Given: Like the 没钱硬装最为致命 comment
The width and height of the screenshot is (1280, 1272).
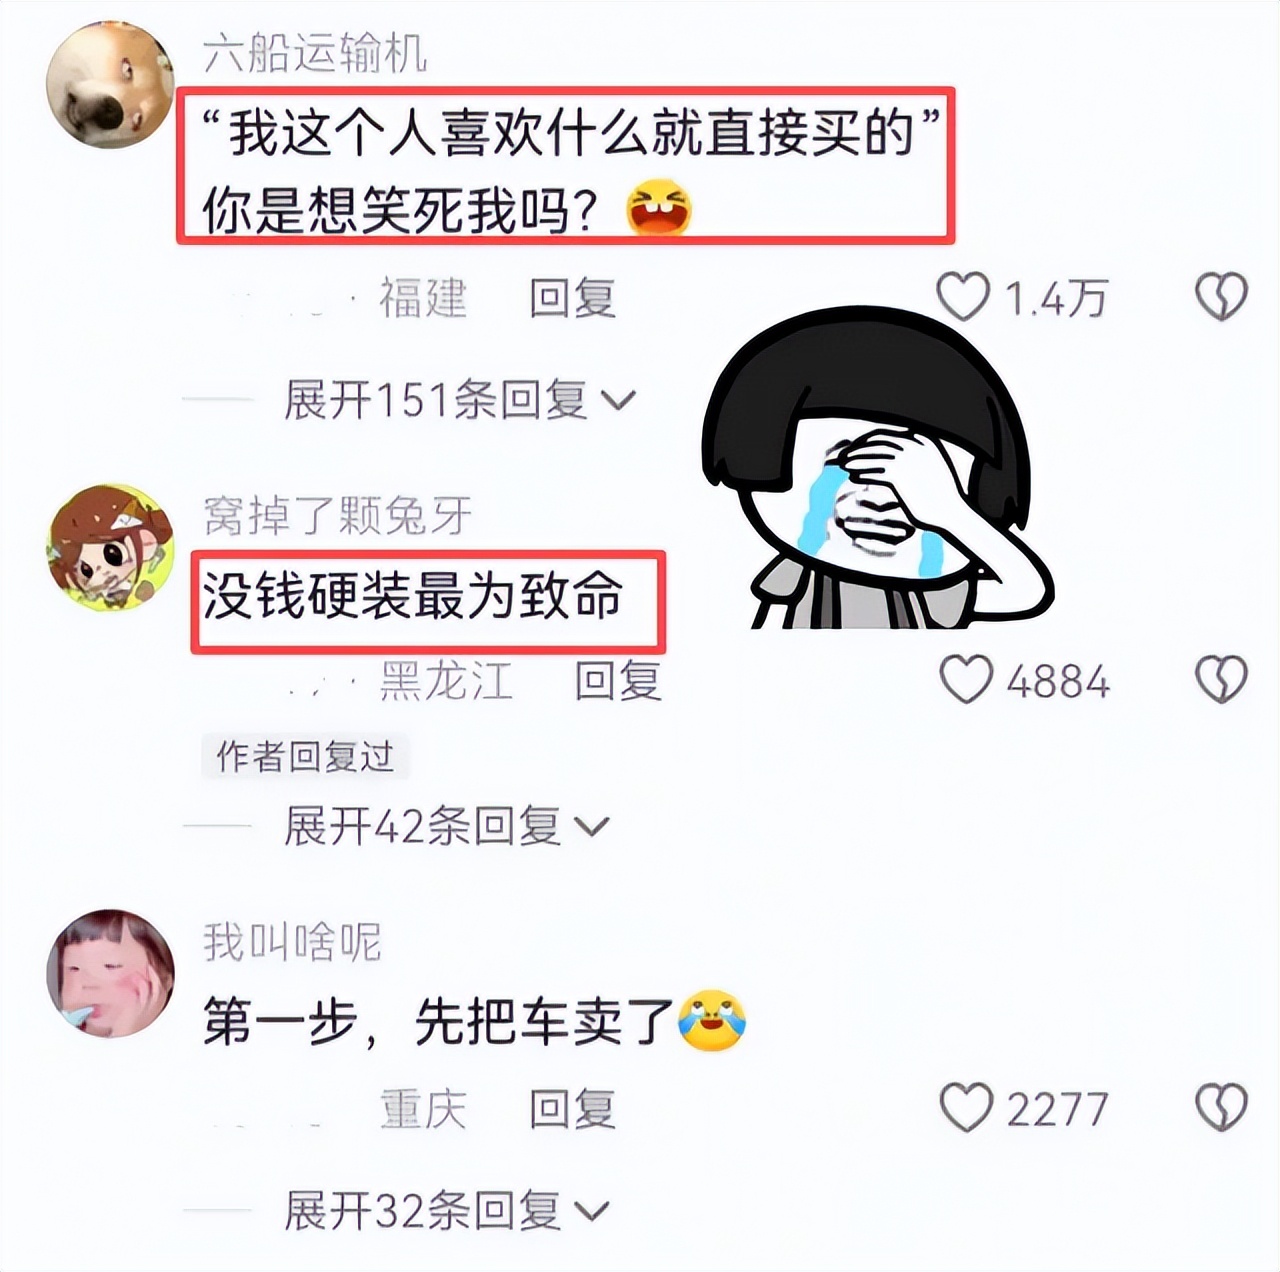Looking at the screenshot, I should pos(966,680).
